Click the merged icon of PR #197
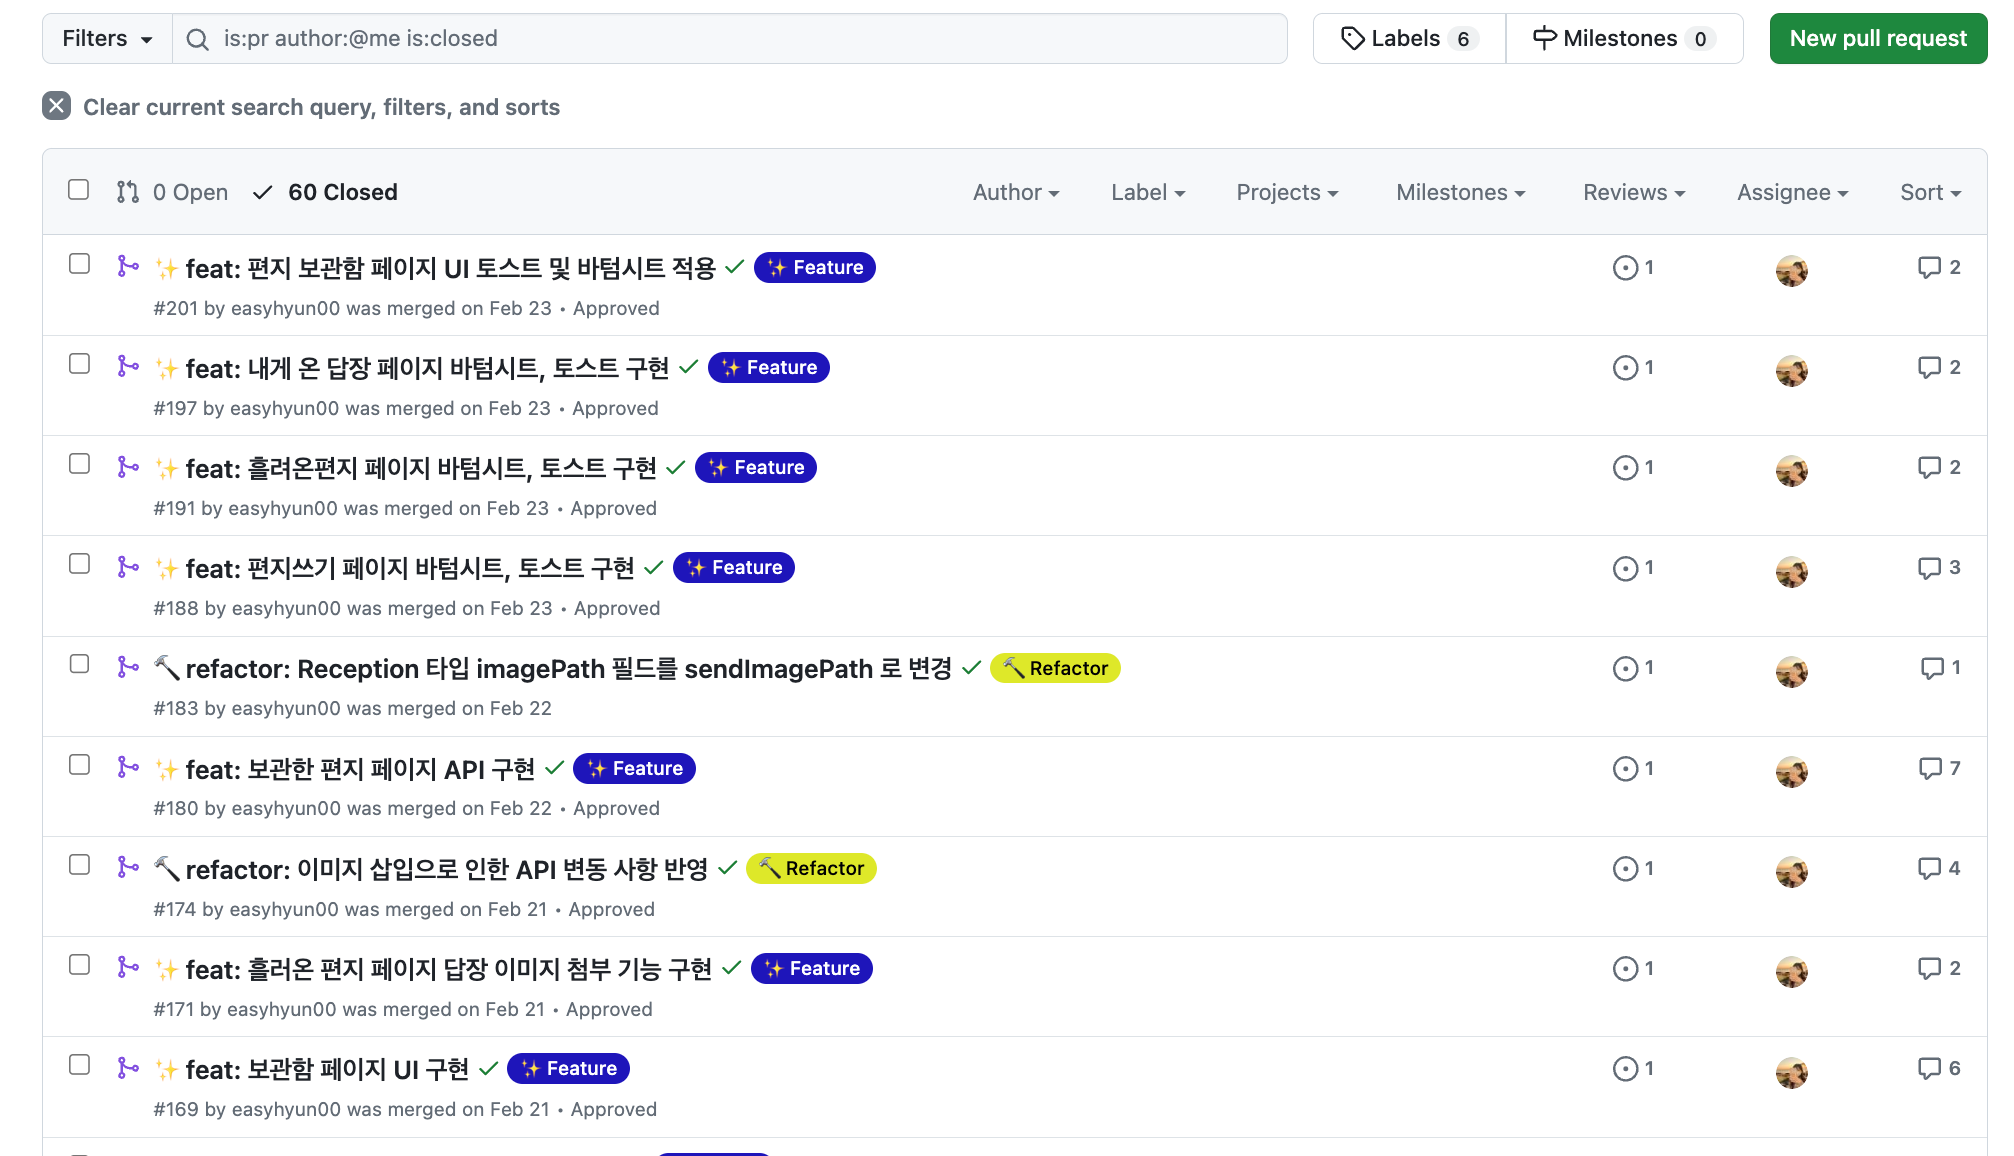2014x1156 pixels. pyautogui.click(x=128, y=366)
